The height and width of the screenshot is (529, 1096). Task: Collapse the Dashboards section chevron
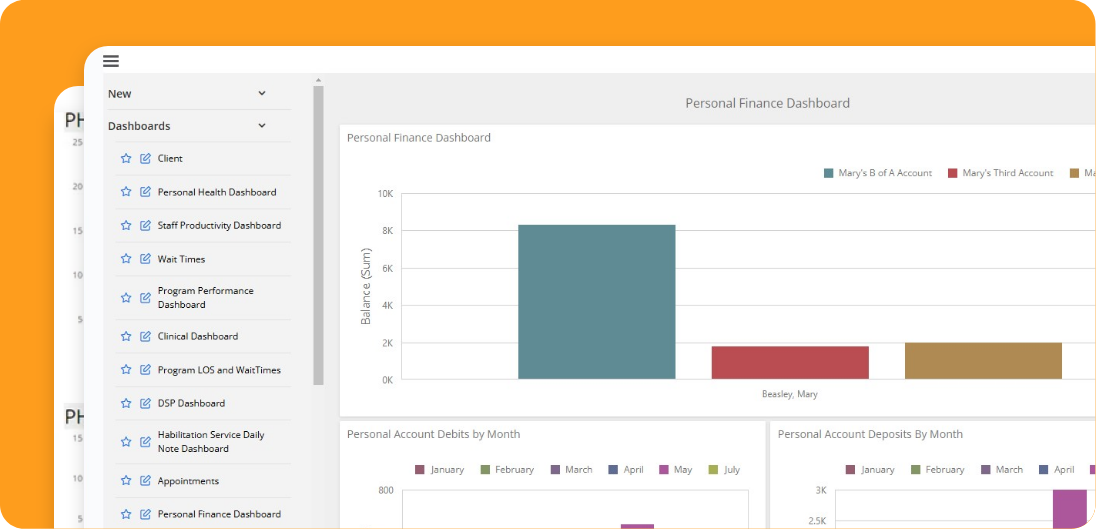[x=262, y=126]
